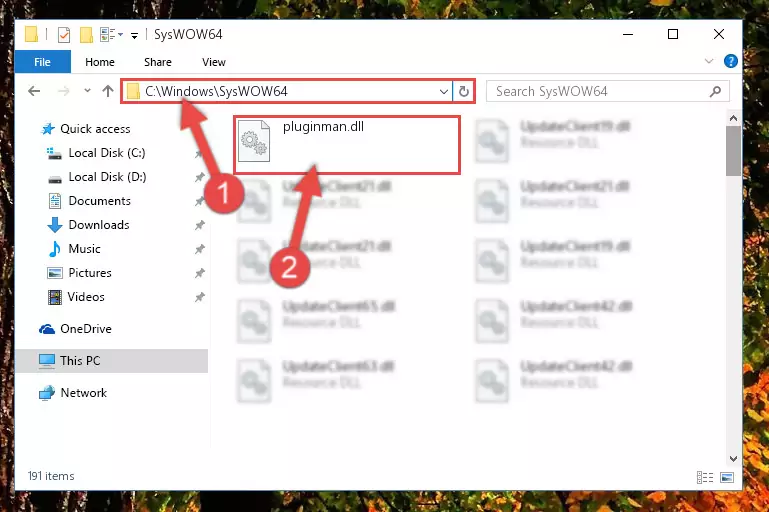
Task: Open recent locations dropdown arrow
Action: (87, 90)
